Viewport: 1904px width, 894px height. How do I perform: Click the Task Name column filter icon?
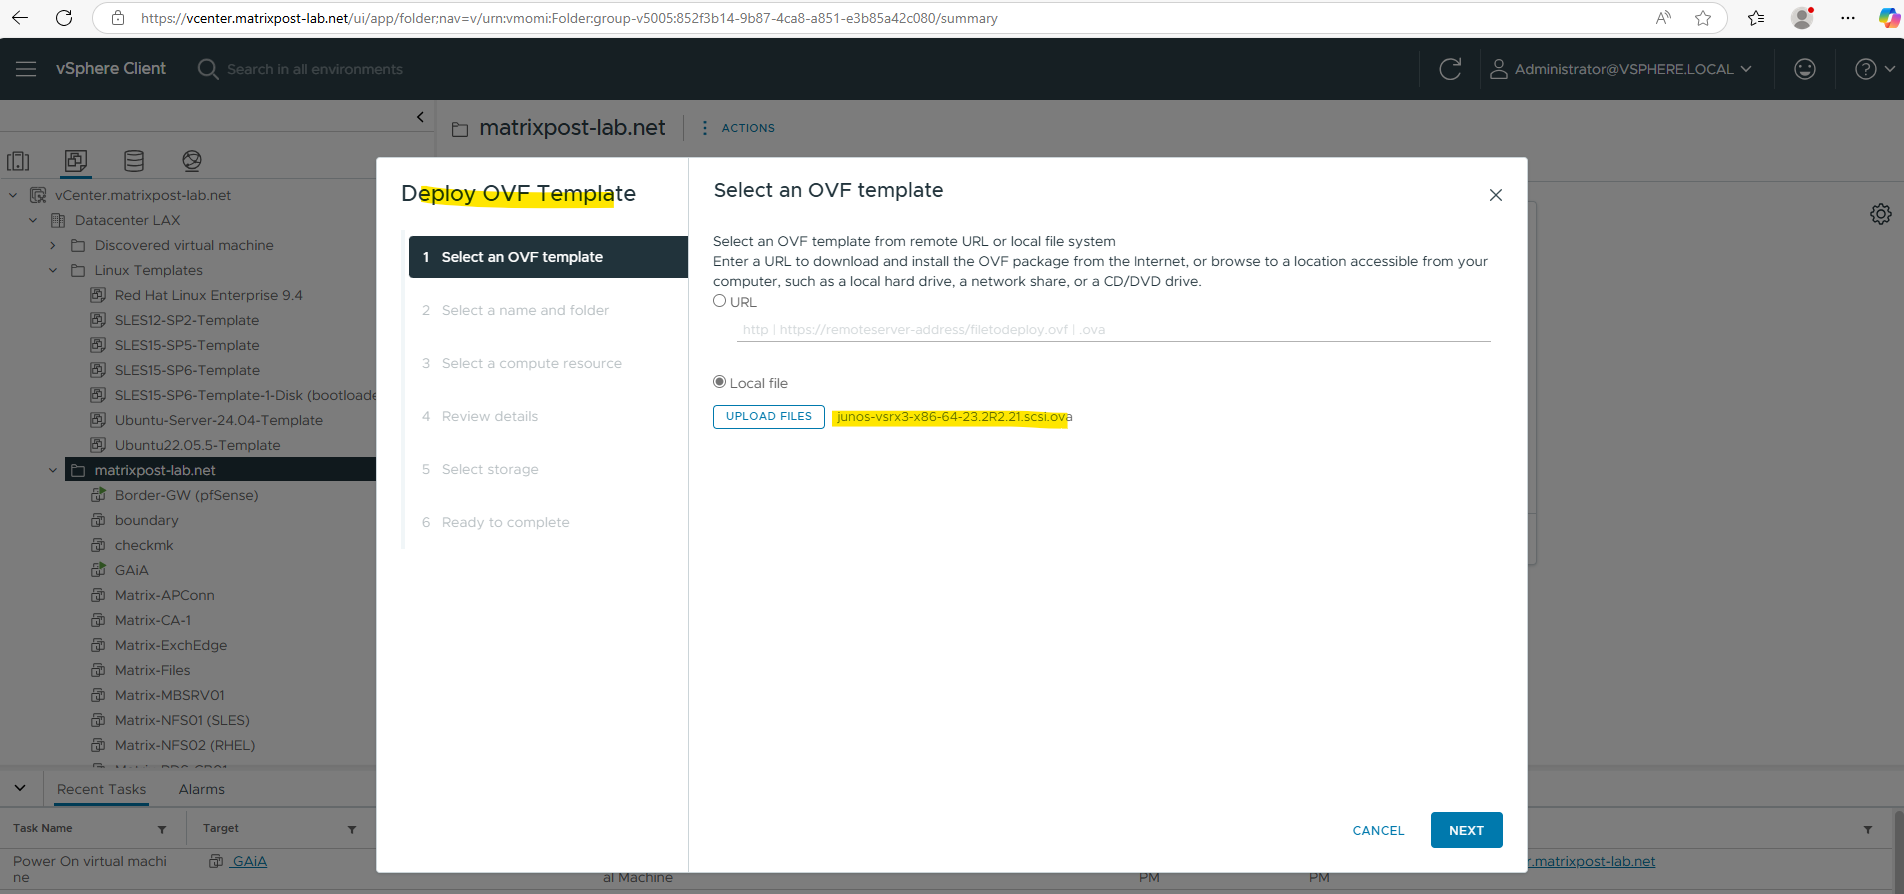click(x=162, y=829)
